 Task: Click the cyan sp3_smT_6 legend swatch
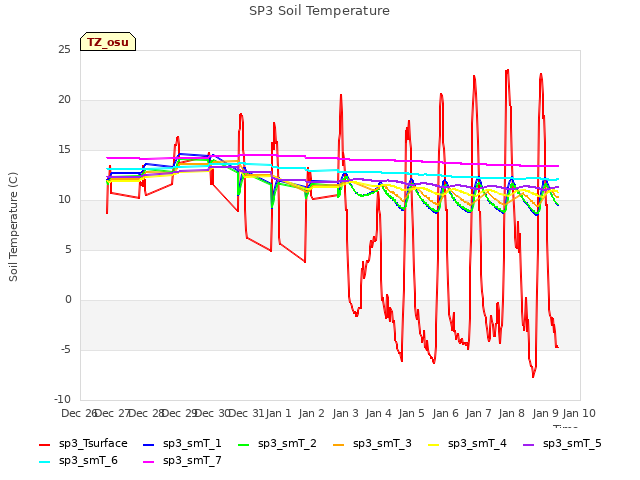[x=44, y=462]
